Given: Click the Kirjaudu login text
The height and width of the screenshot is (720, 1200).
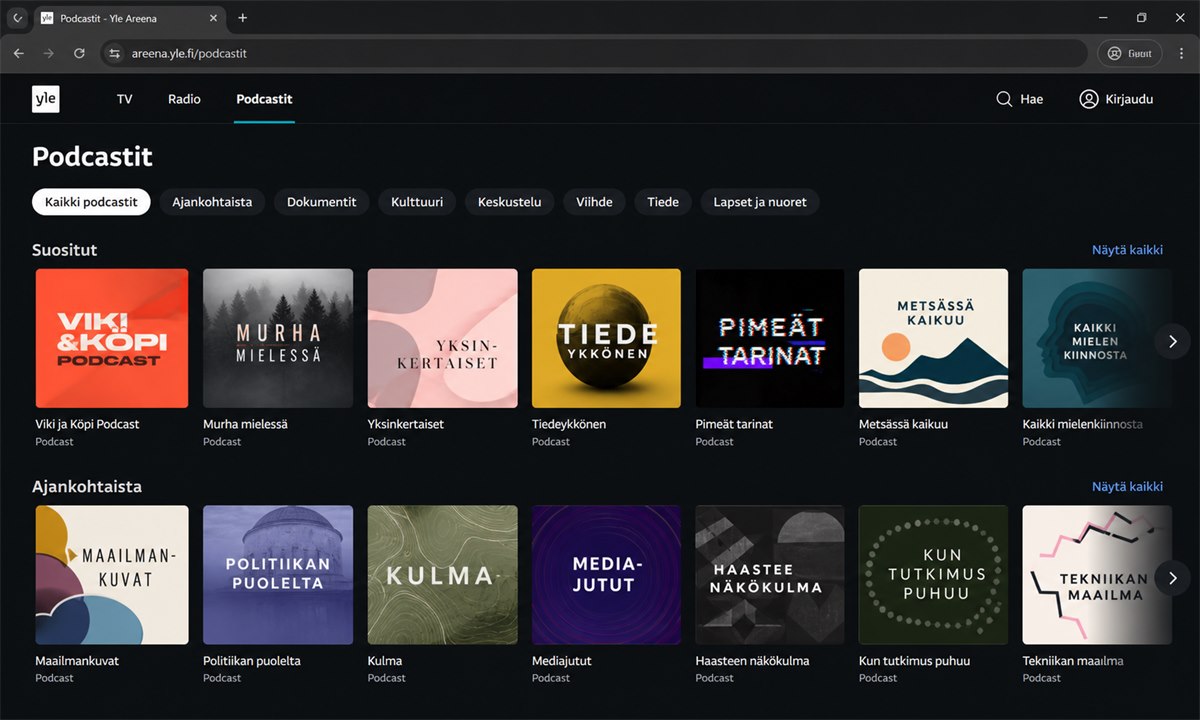Looking at the screenshot, I should 1129,99.
